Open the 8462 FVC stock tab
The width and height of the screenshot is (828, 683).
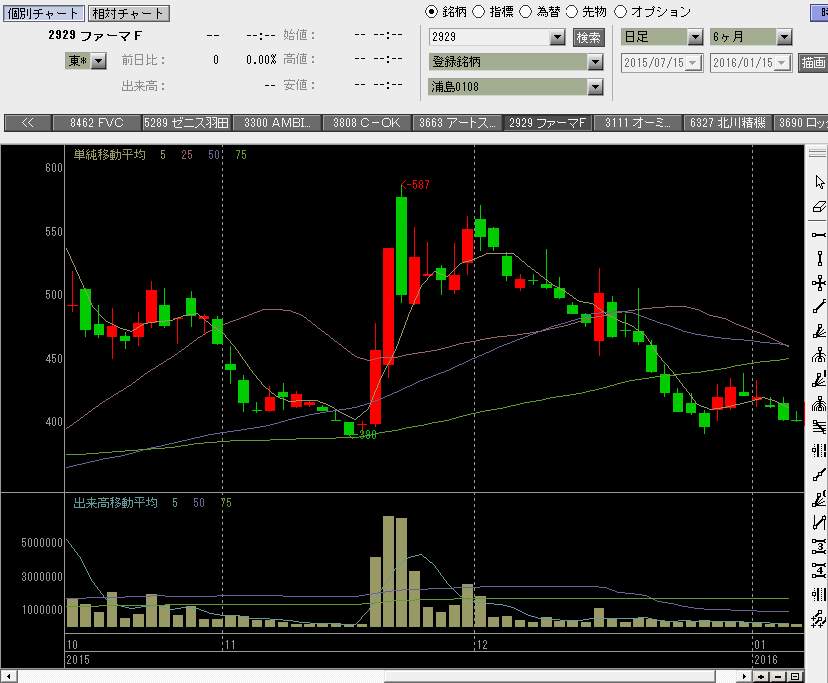coord(97,123)
